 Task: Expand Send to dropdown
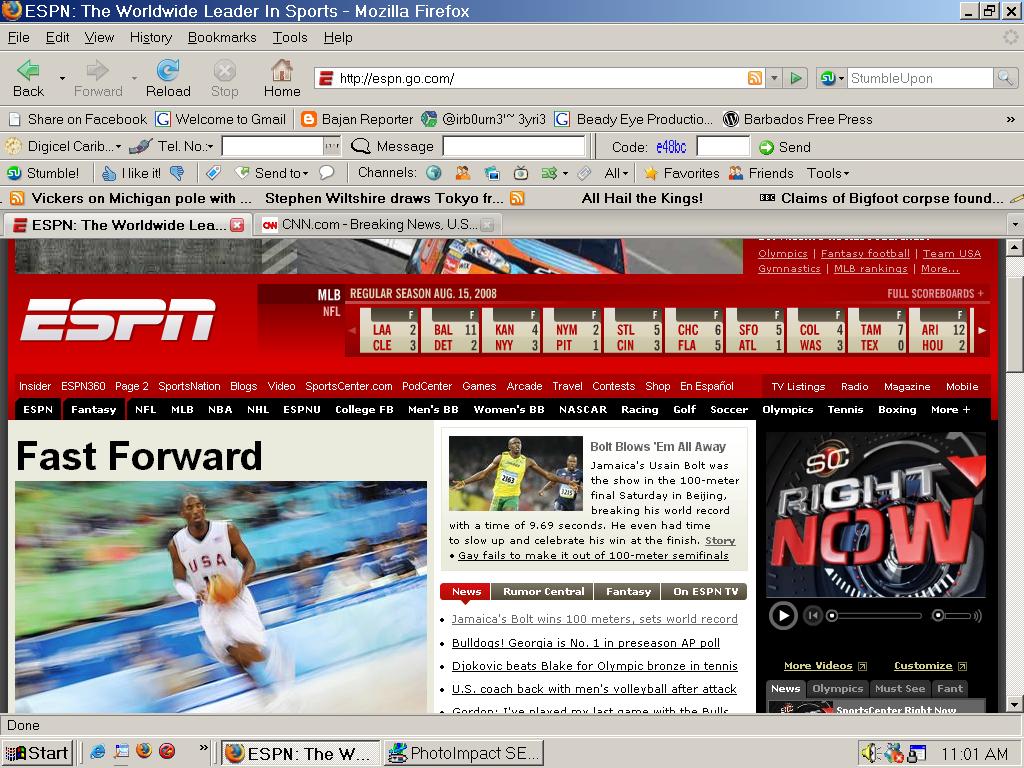point(305,174)
